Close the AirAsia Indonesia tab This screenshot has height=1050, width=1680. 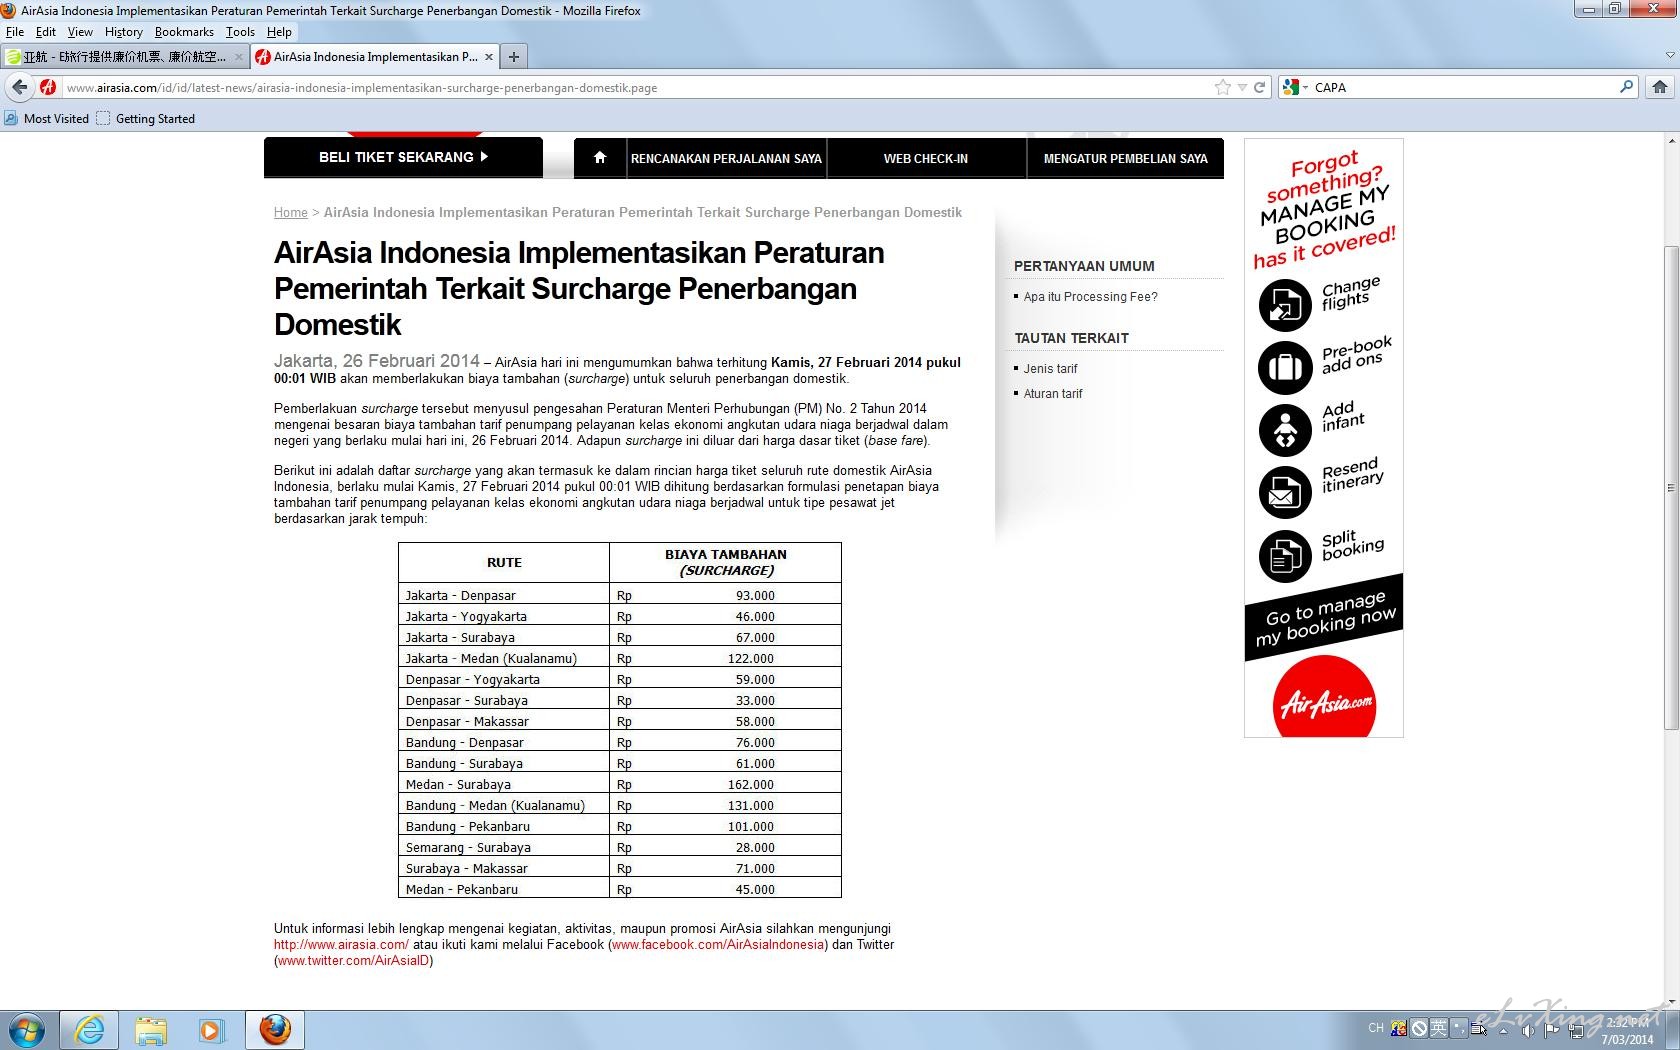[489, 57]
